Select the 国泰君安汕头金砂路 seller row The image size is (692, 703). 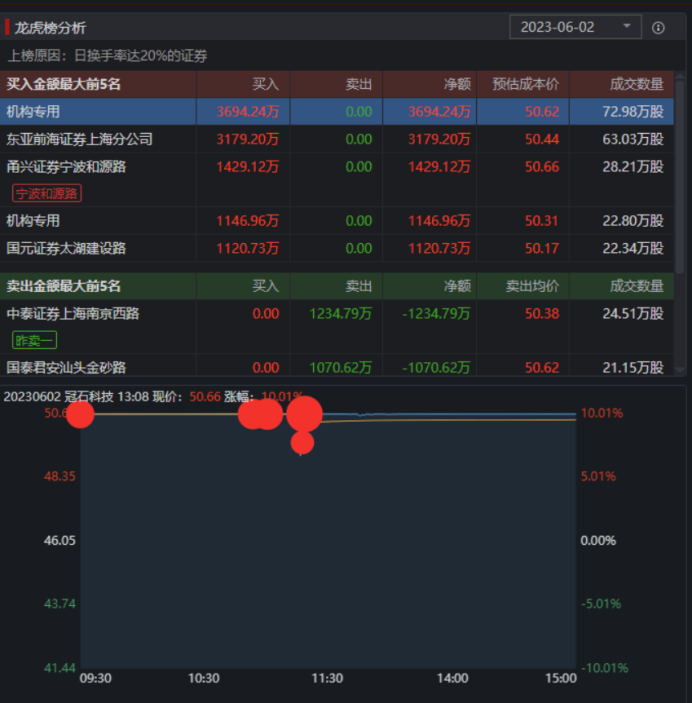[337, 366]
